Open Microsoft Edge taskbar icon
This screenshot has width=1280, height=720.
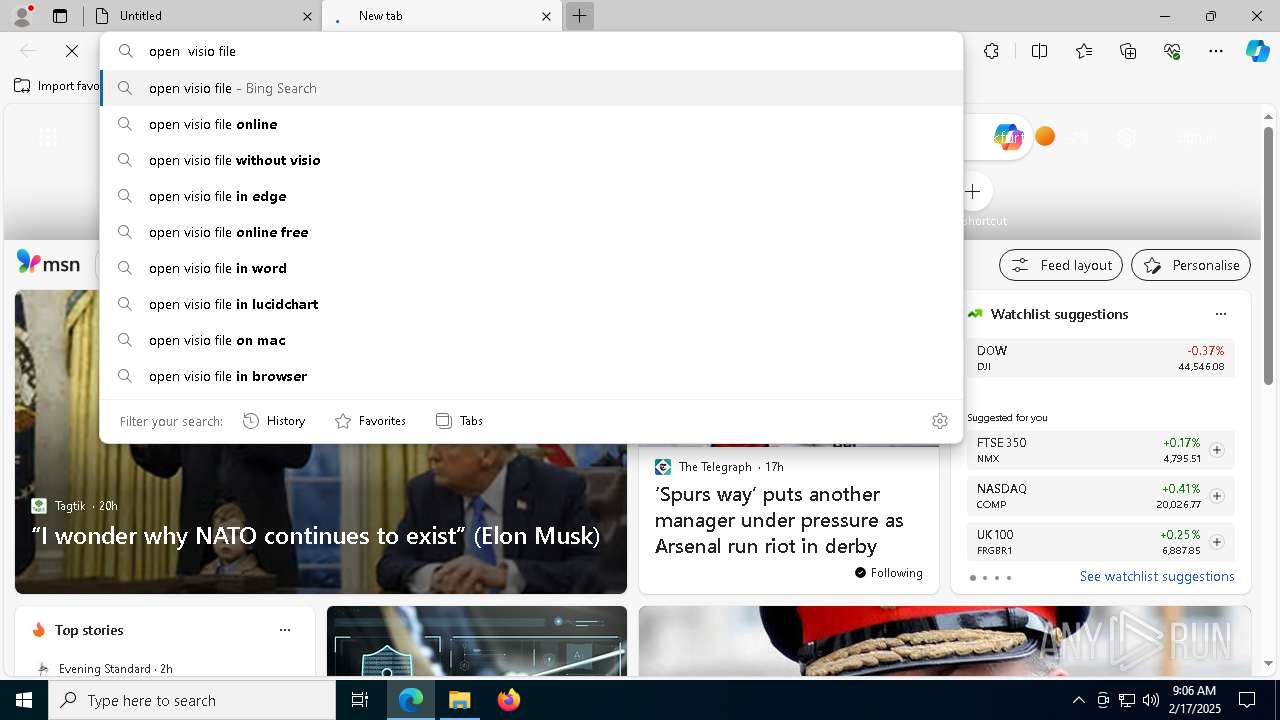(x=411, y=700)
